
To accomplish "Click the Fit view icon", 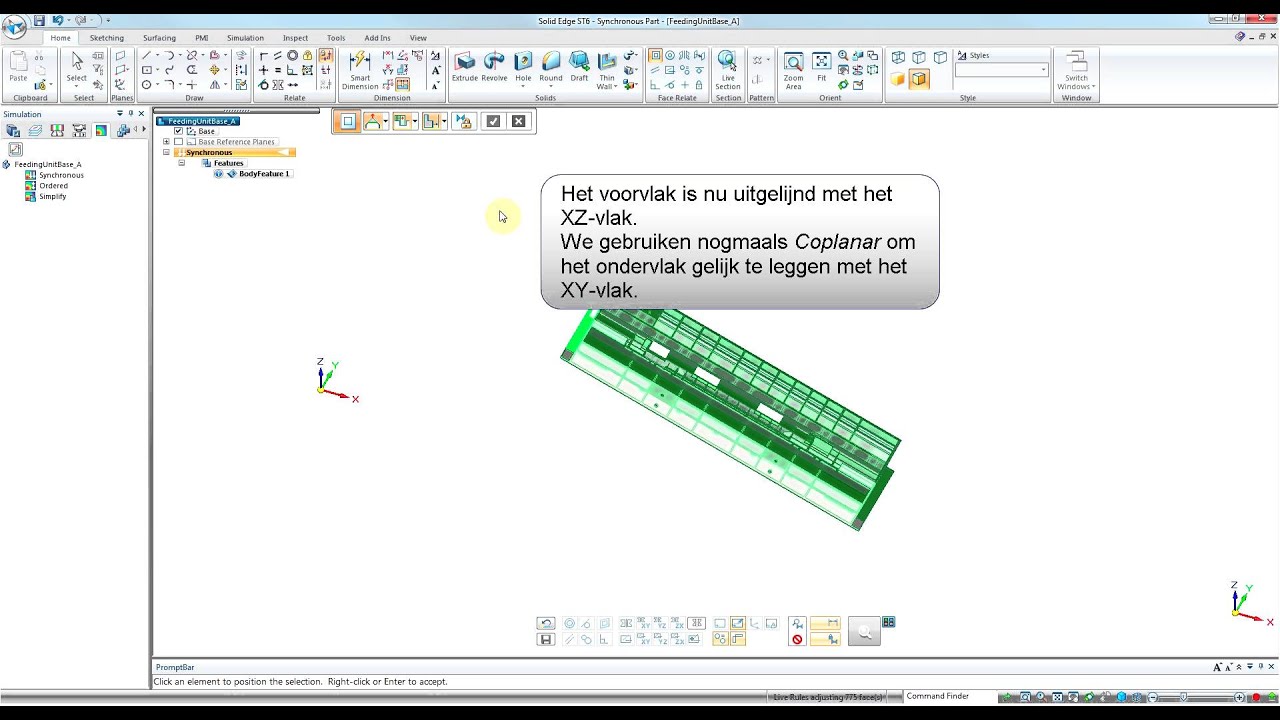I will pyautogui.click(x=822, y=67).
